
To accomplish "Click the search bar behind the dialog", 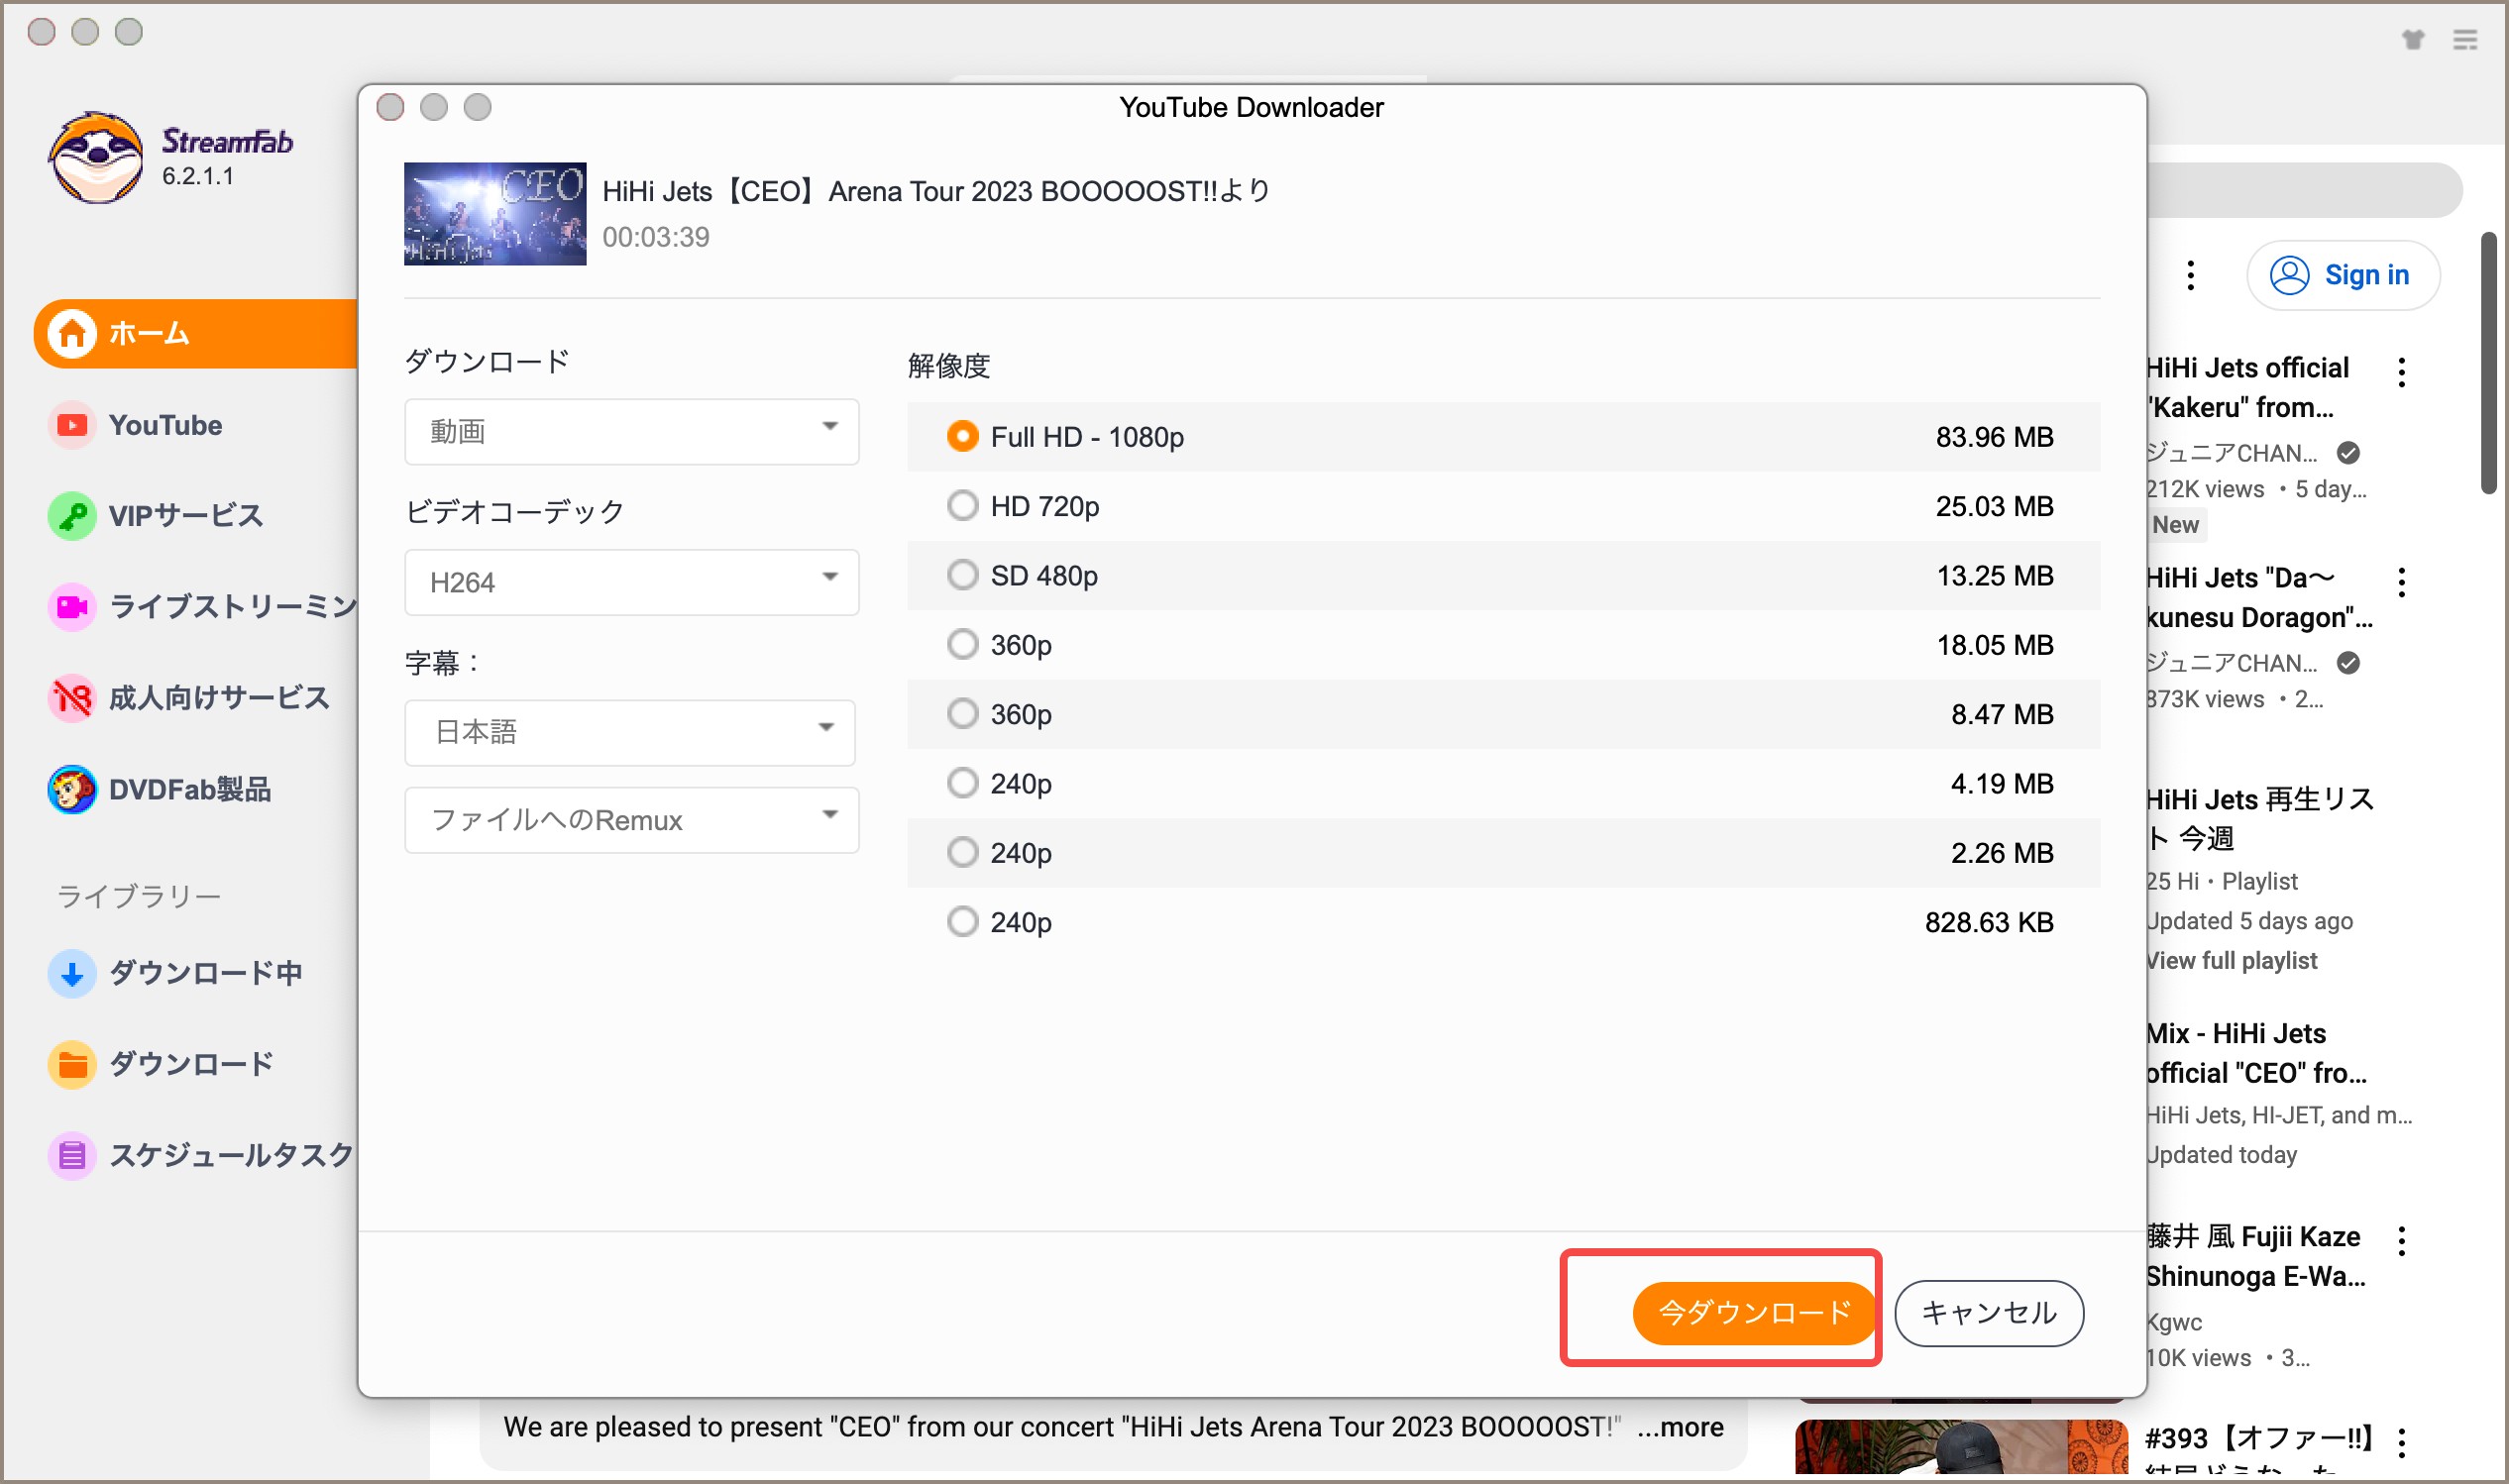I will [2304, 190].
